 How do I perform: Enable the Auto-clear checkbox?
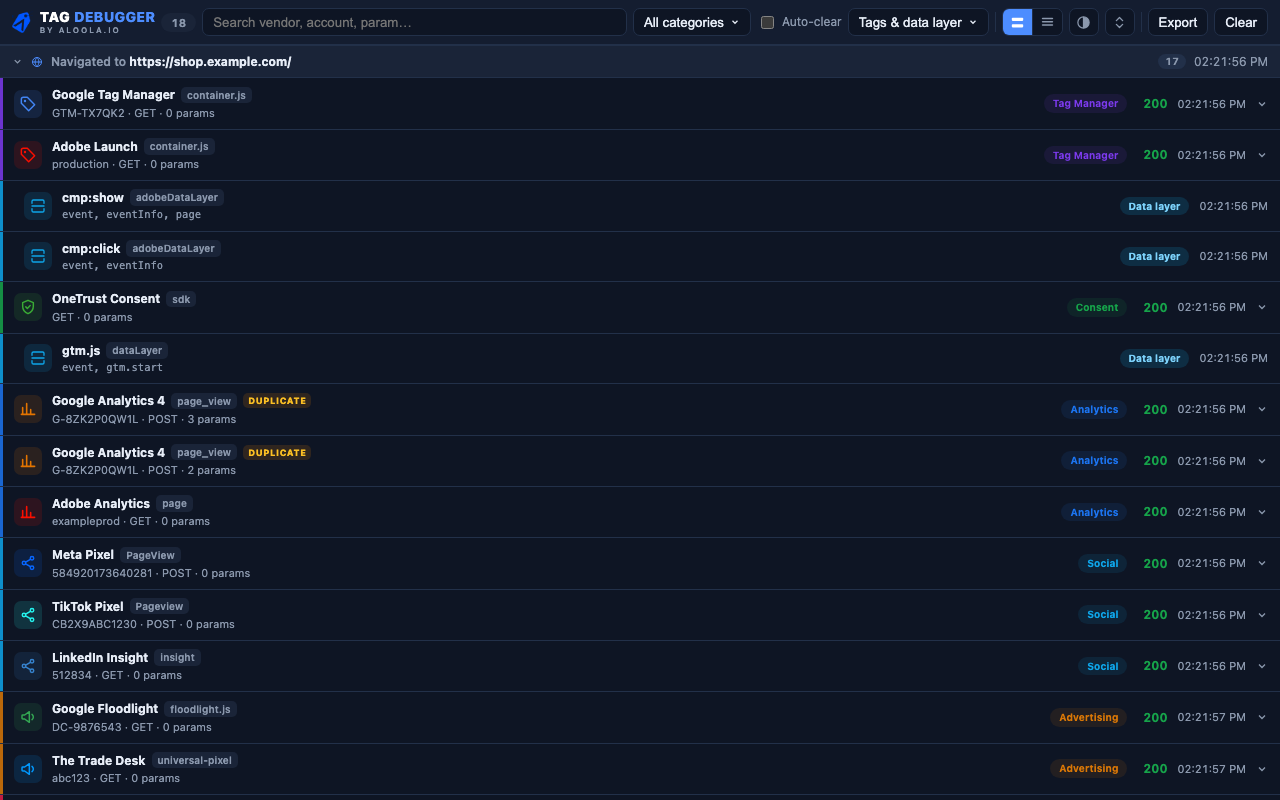coord(768,22)
